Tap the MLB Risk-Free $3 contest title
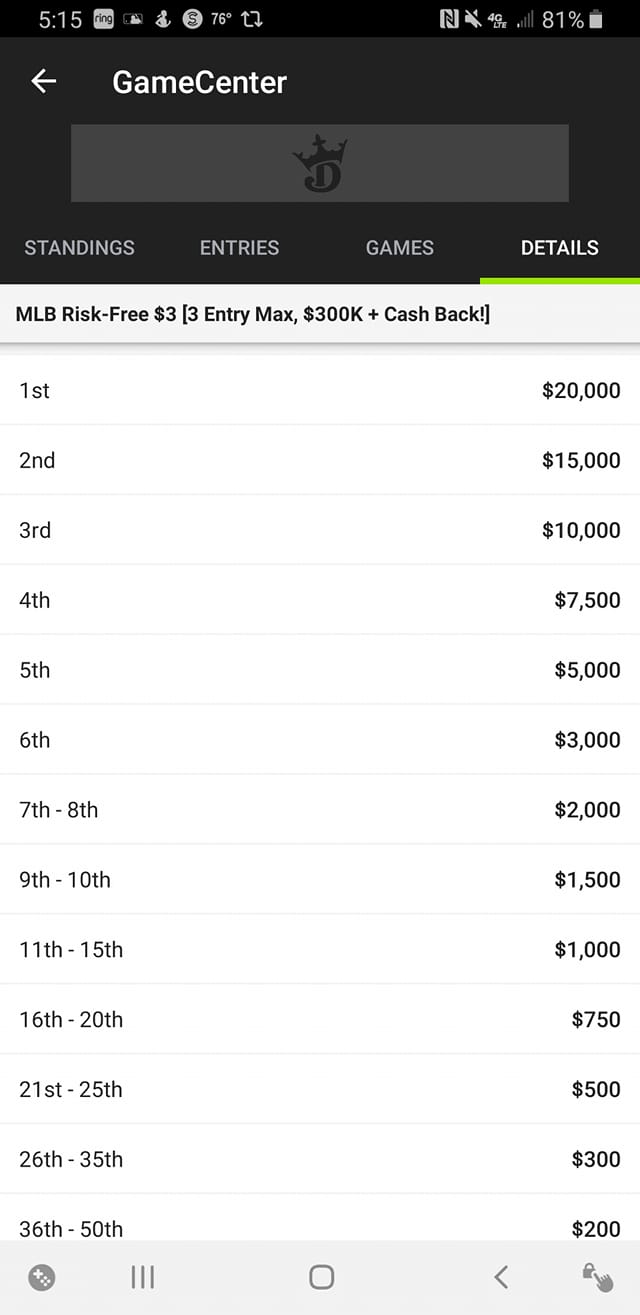This screenshot has height=1315, width=640. (x=253, y=315)
